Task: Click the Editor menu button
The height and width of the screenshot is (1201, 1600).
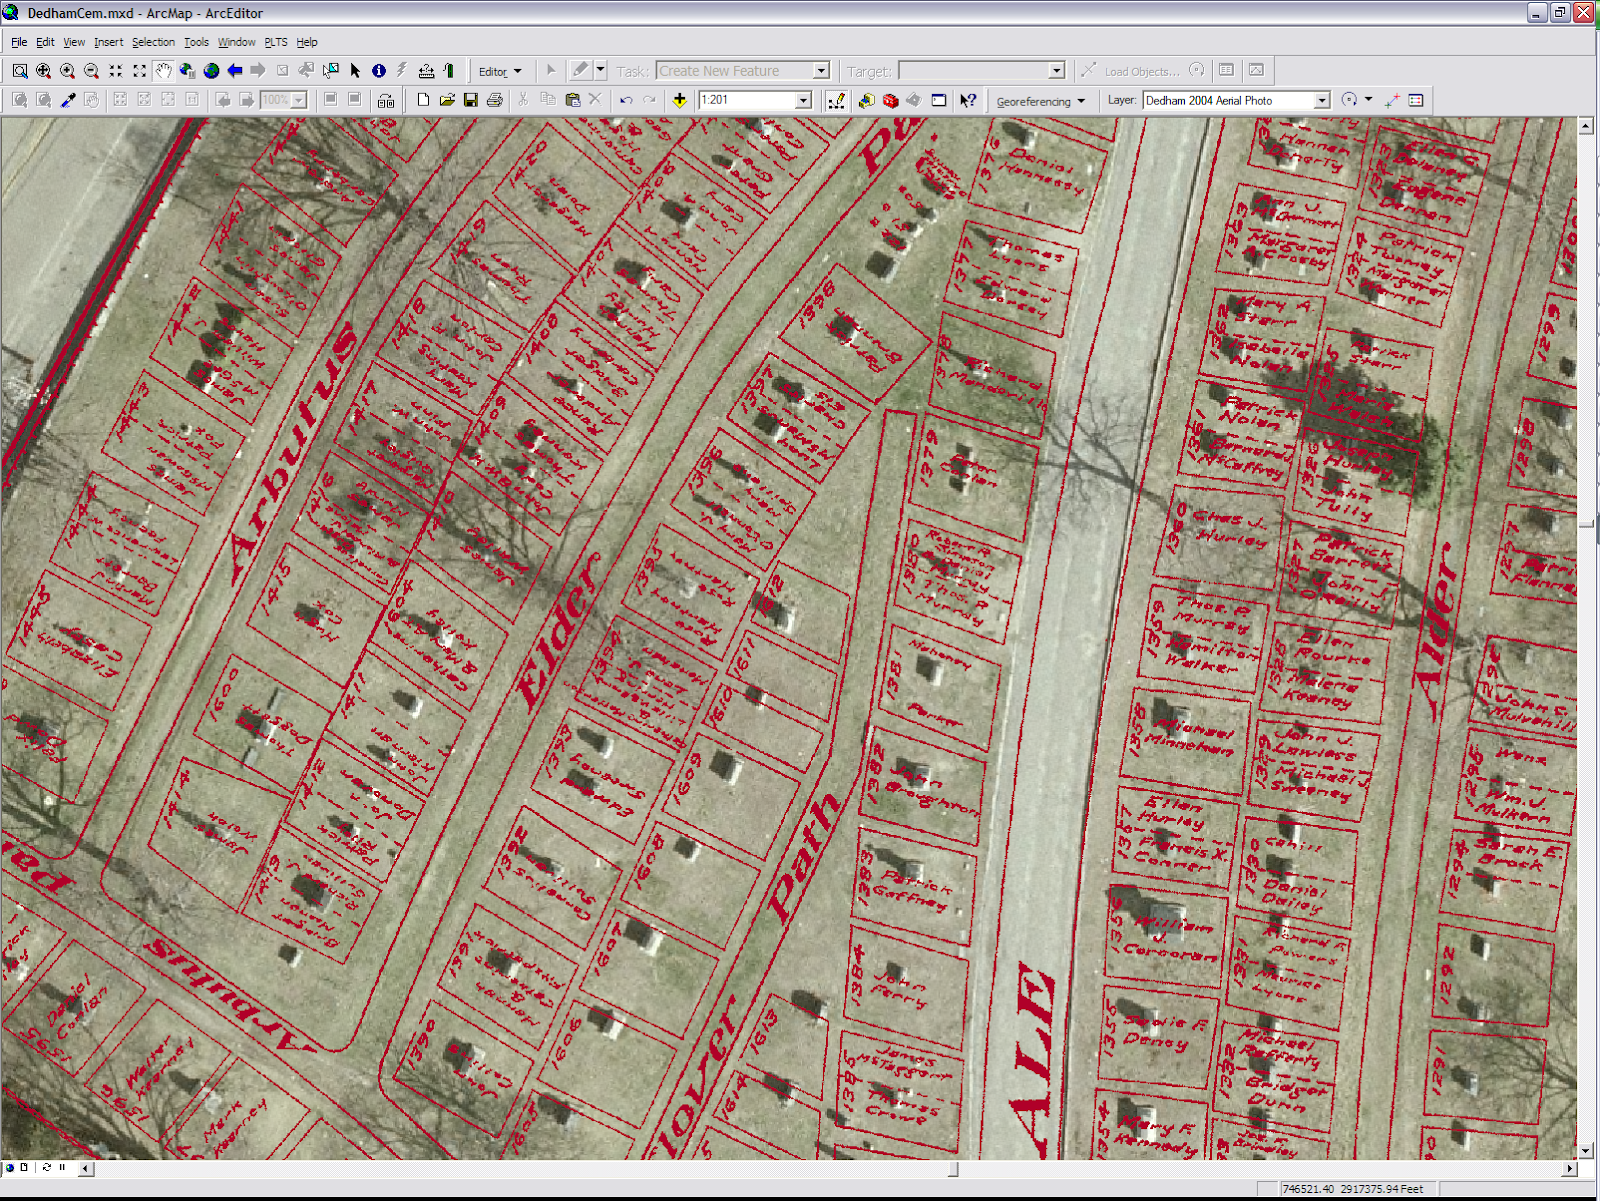Action: pos(499,71)
